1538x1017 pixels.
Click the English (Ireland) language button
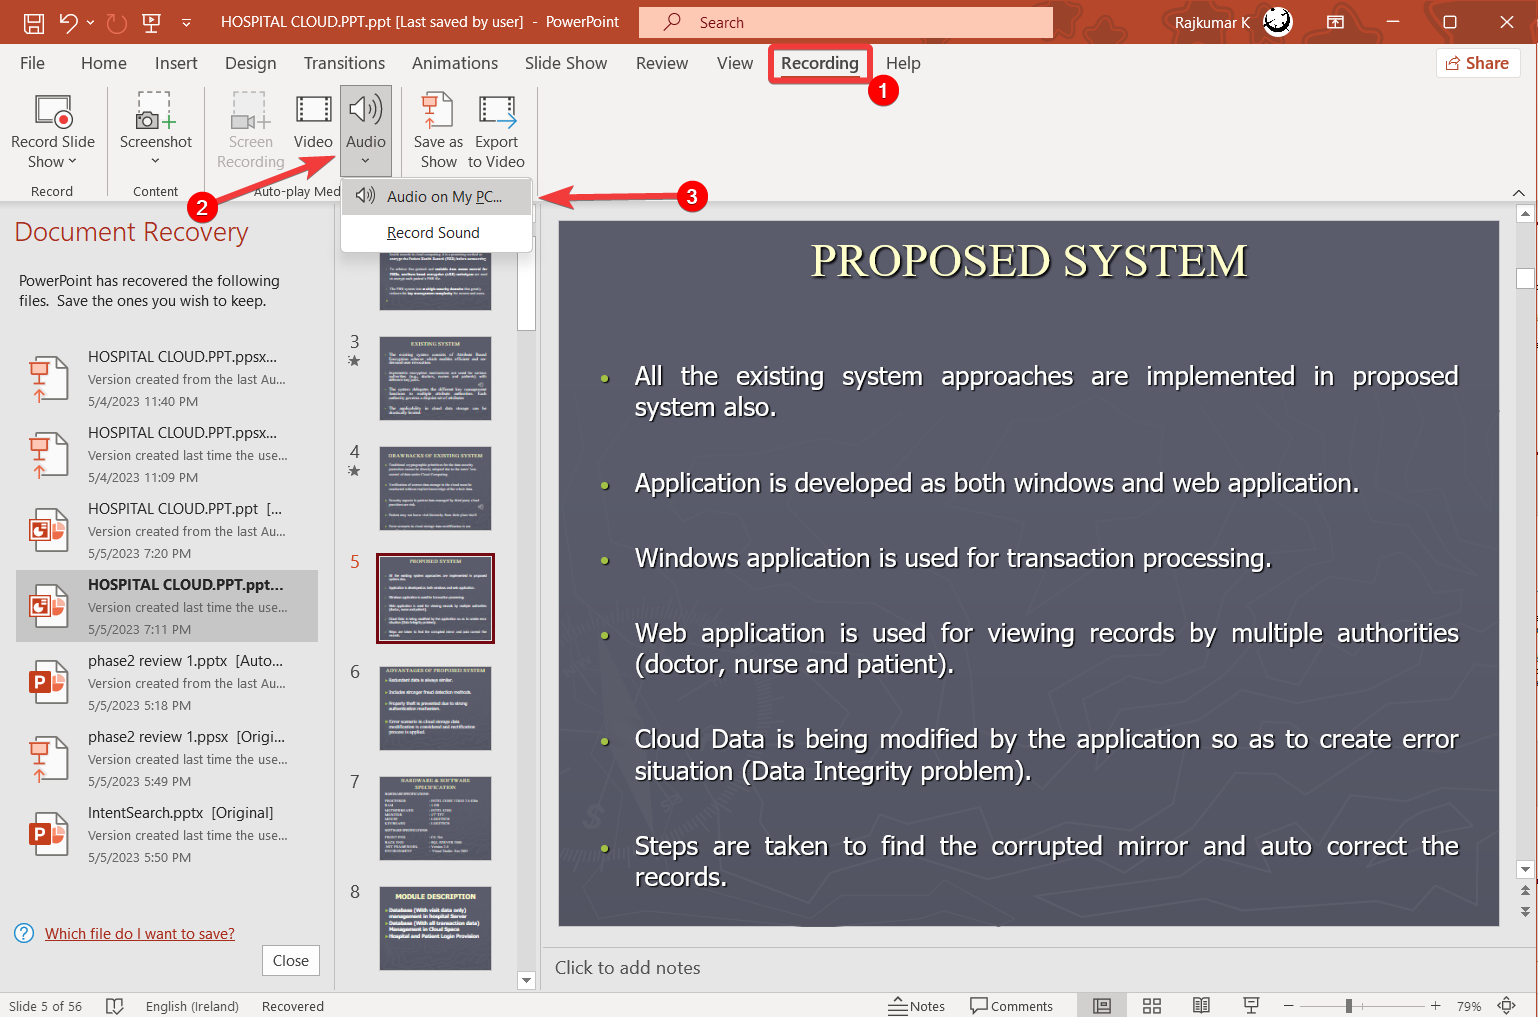(192, 1006)
